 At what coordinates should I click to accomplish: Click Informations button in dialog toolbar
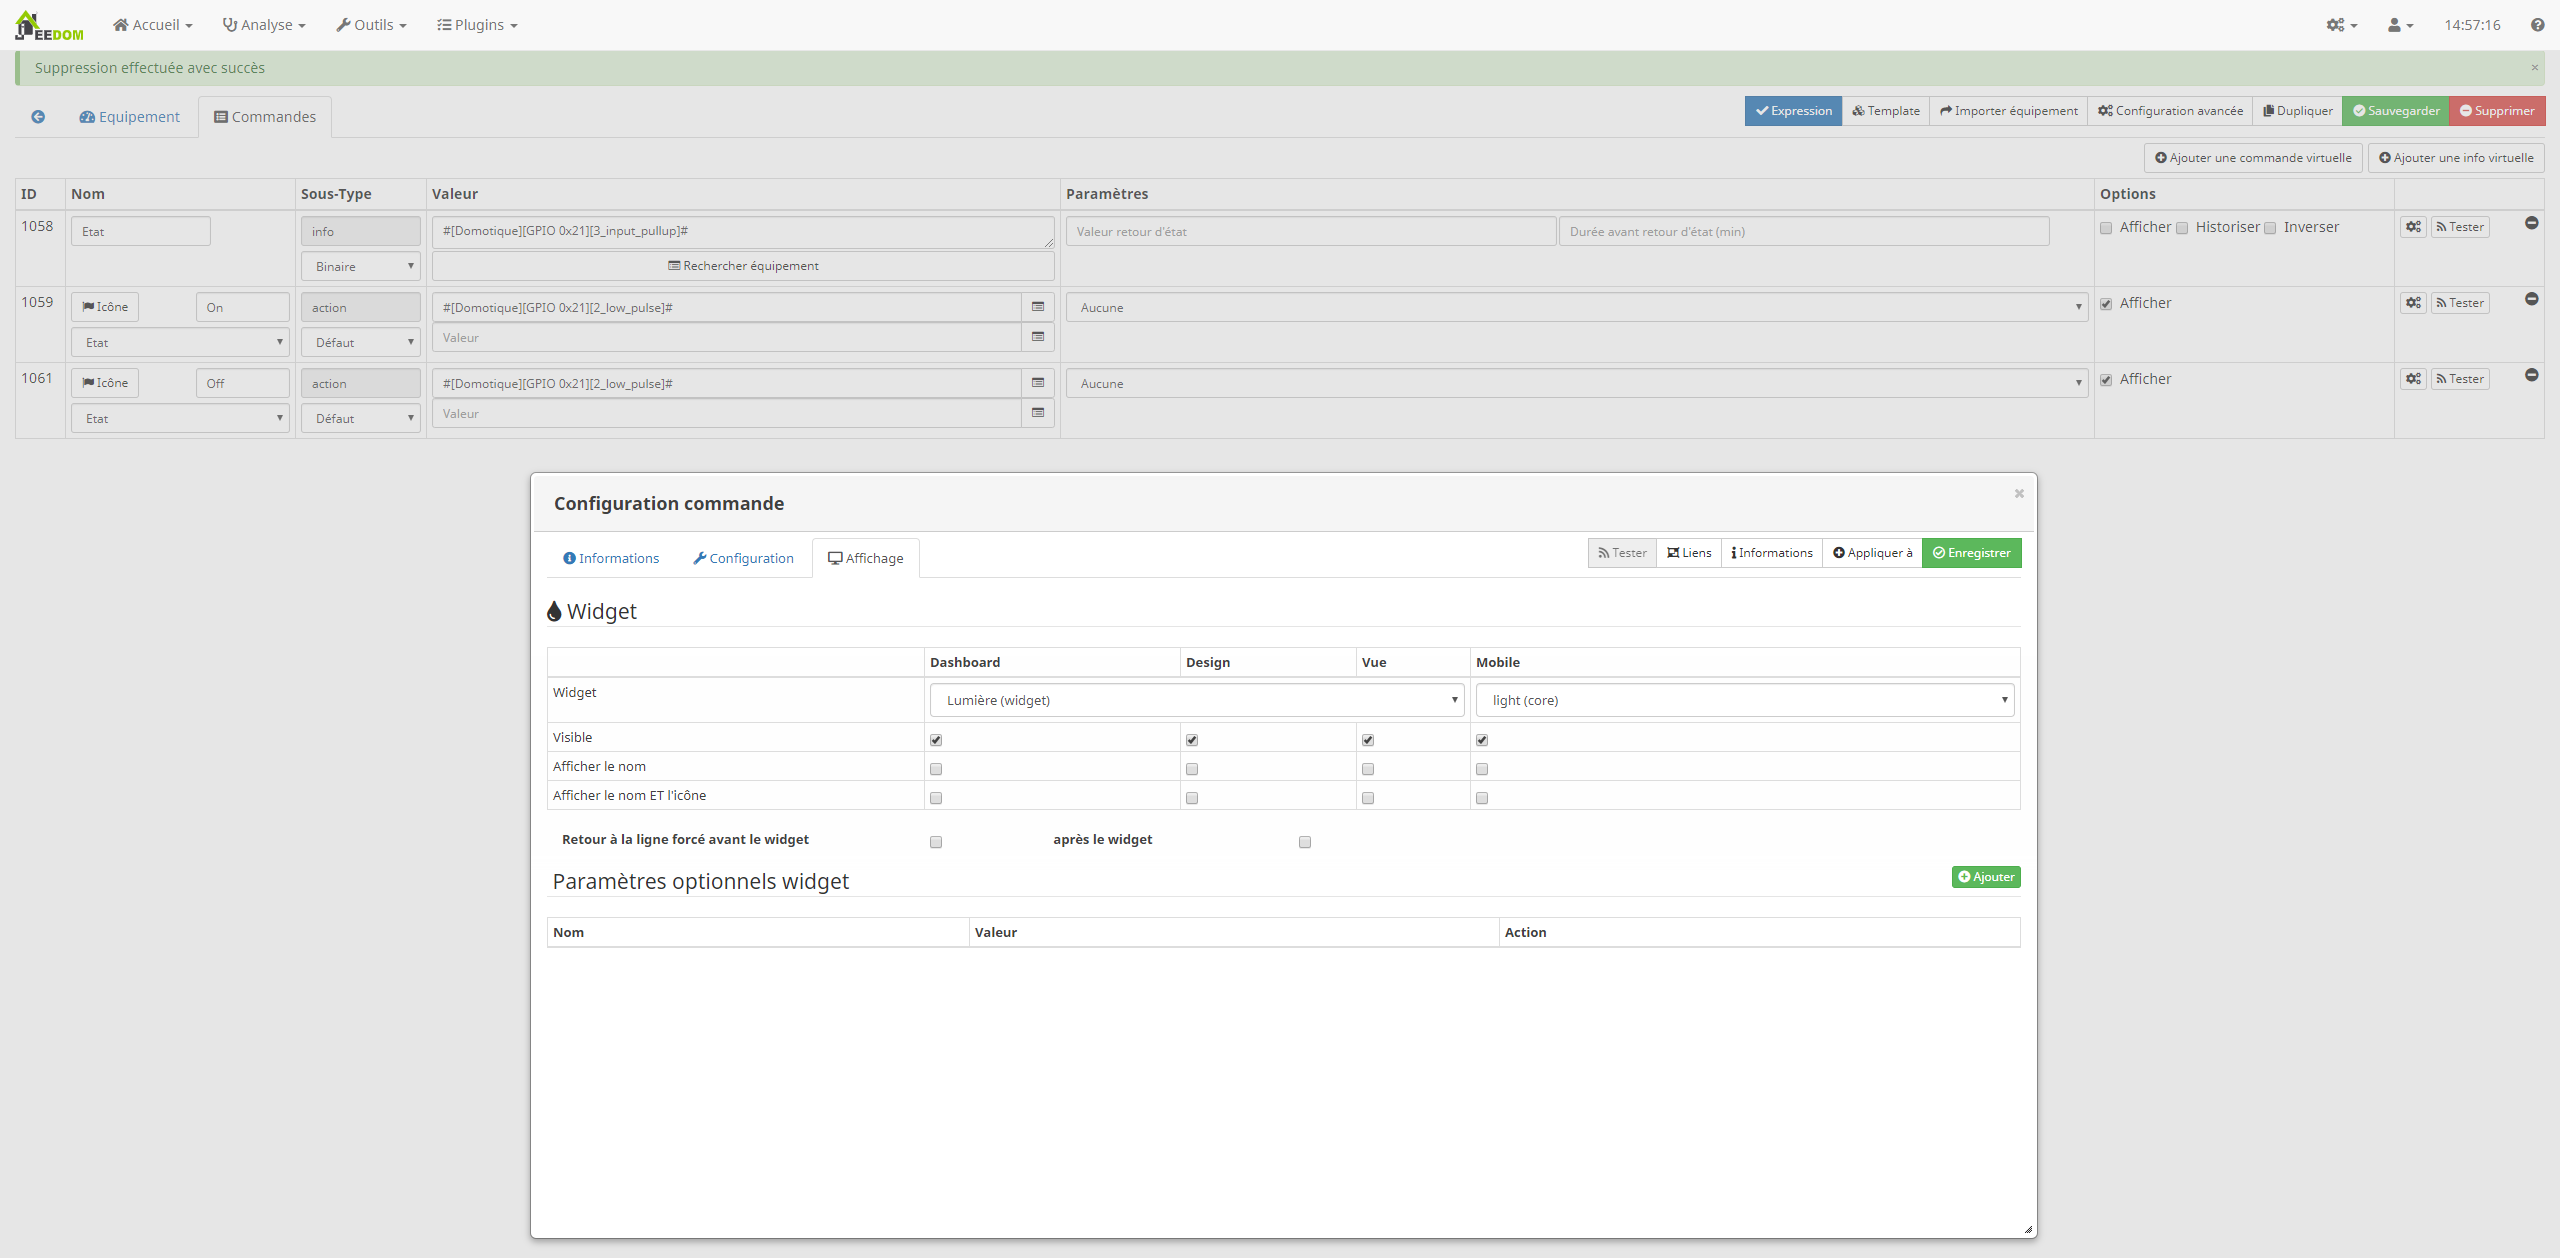(1771, 553)
